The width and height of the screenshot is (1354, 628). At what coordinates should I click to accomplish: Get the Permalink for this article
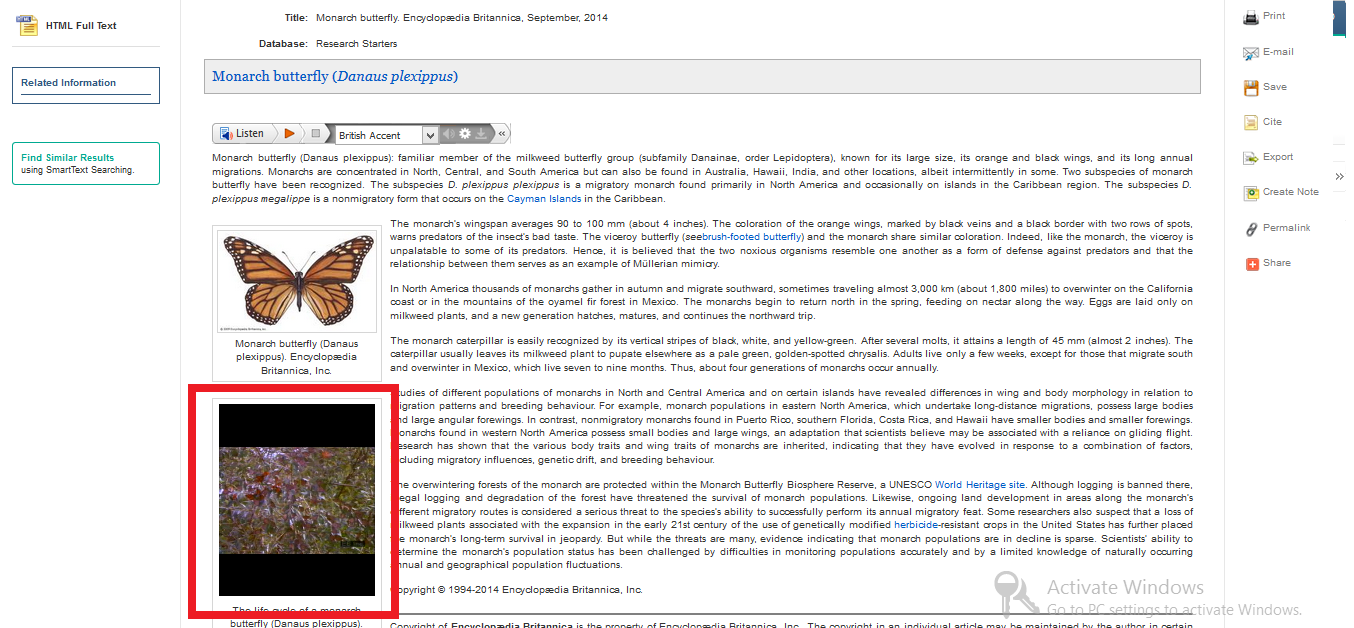pos(1277,228)
